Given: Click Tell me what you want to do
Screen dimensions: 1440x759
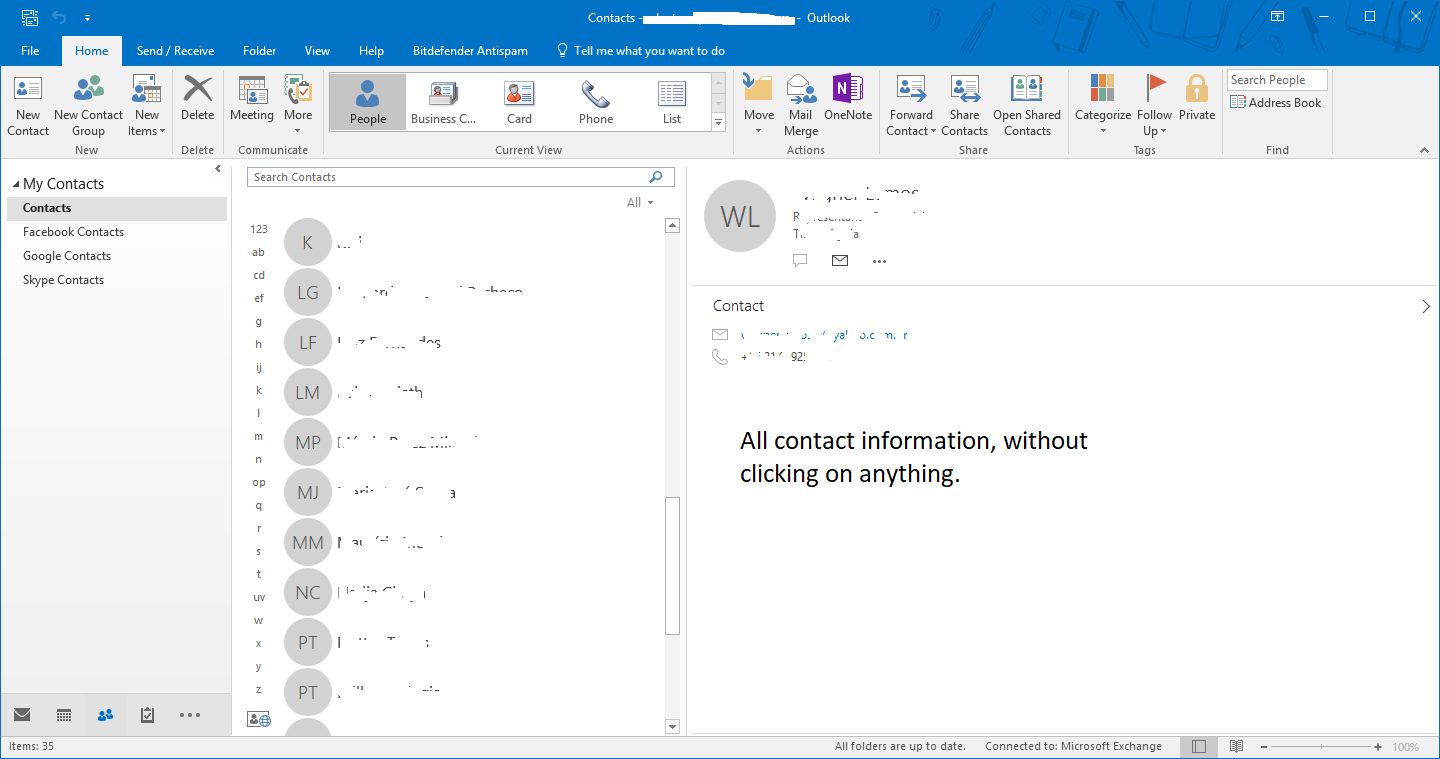Looking at the screenshot, I should coord(640,51).
